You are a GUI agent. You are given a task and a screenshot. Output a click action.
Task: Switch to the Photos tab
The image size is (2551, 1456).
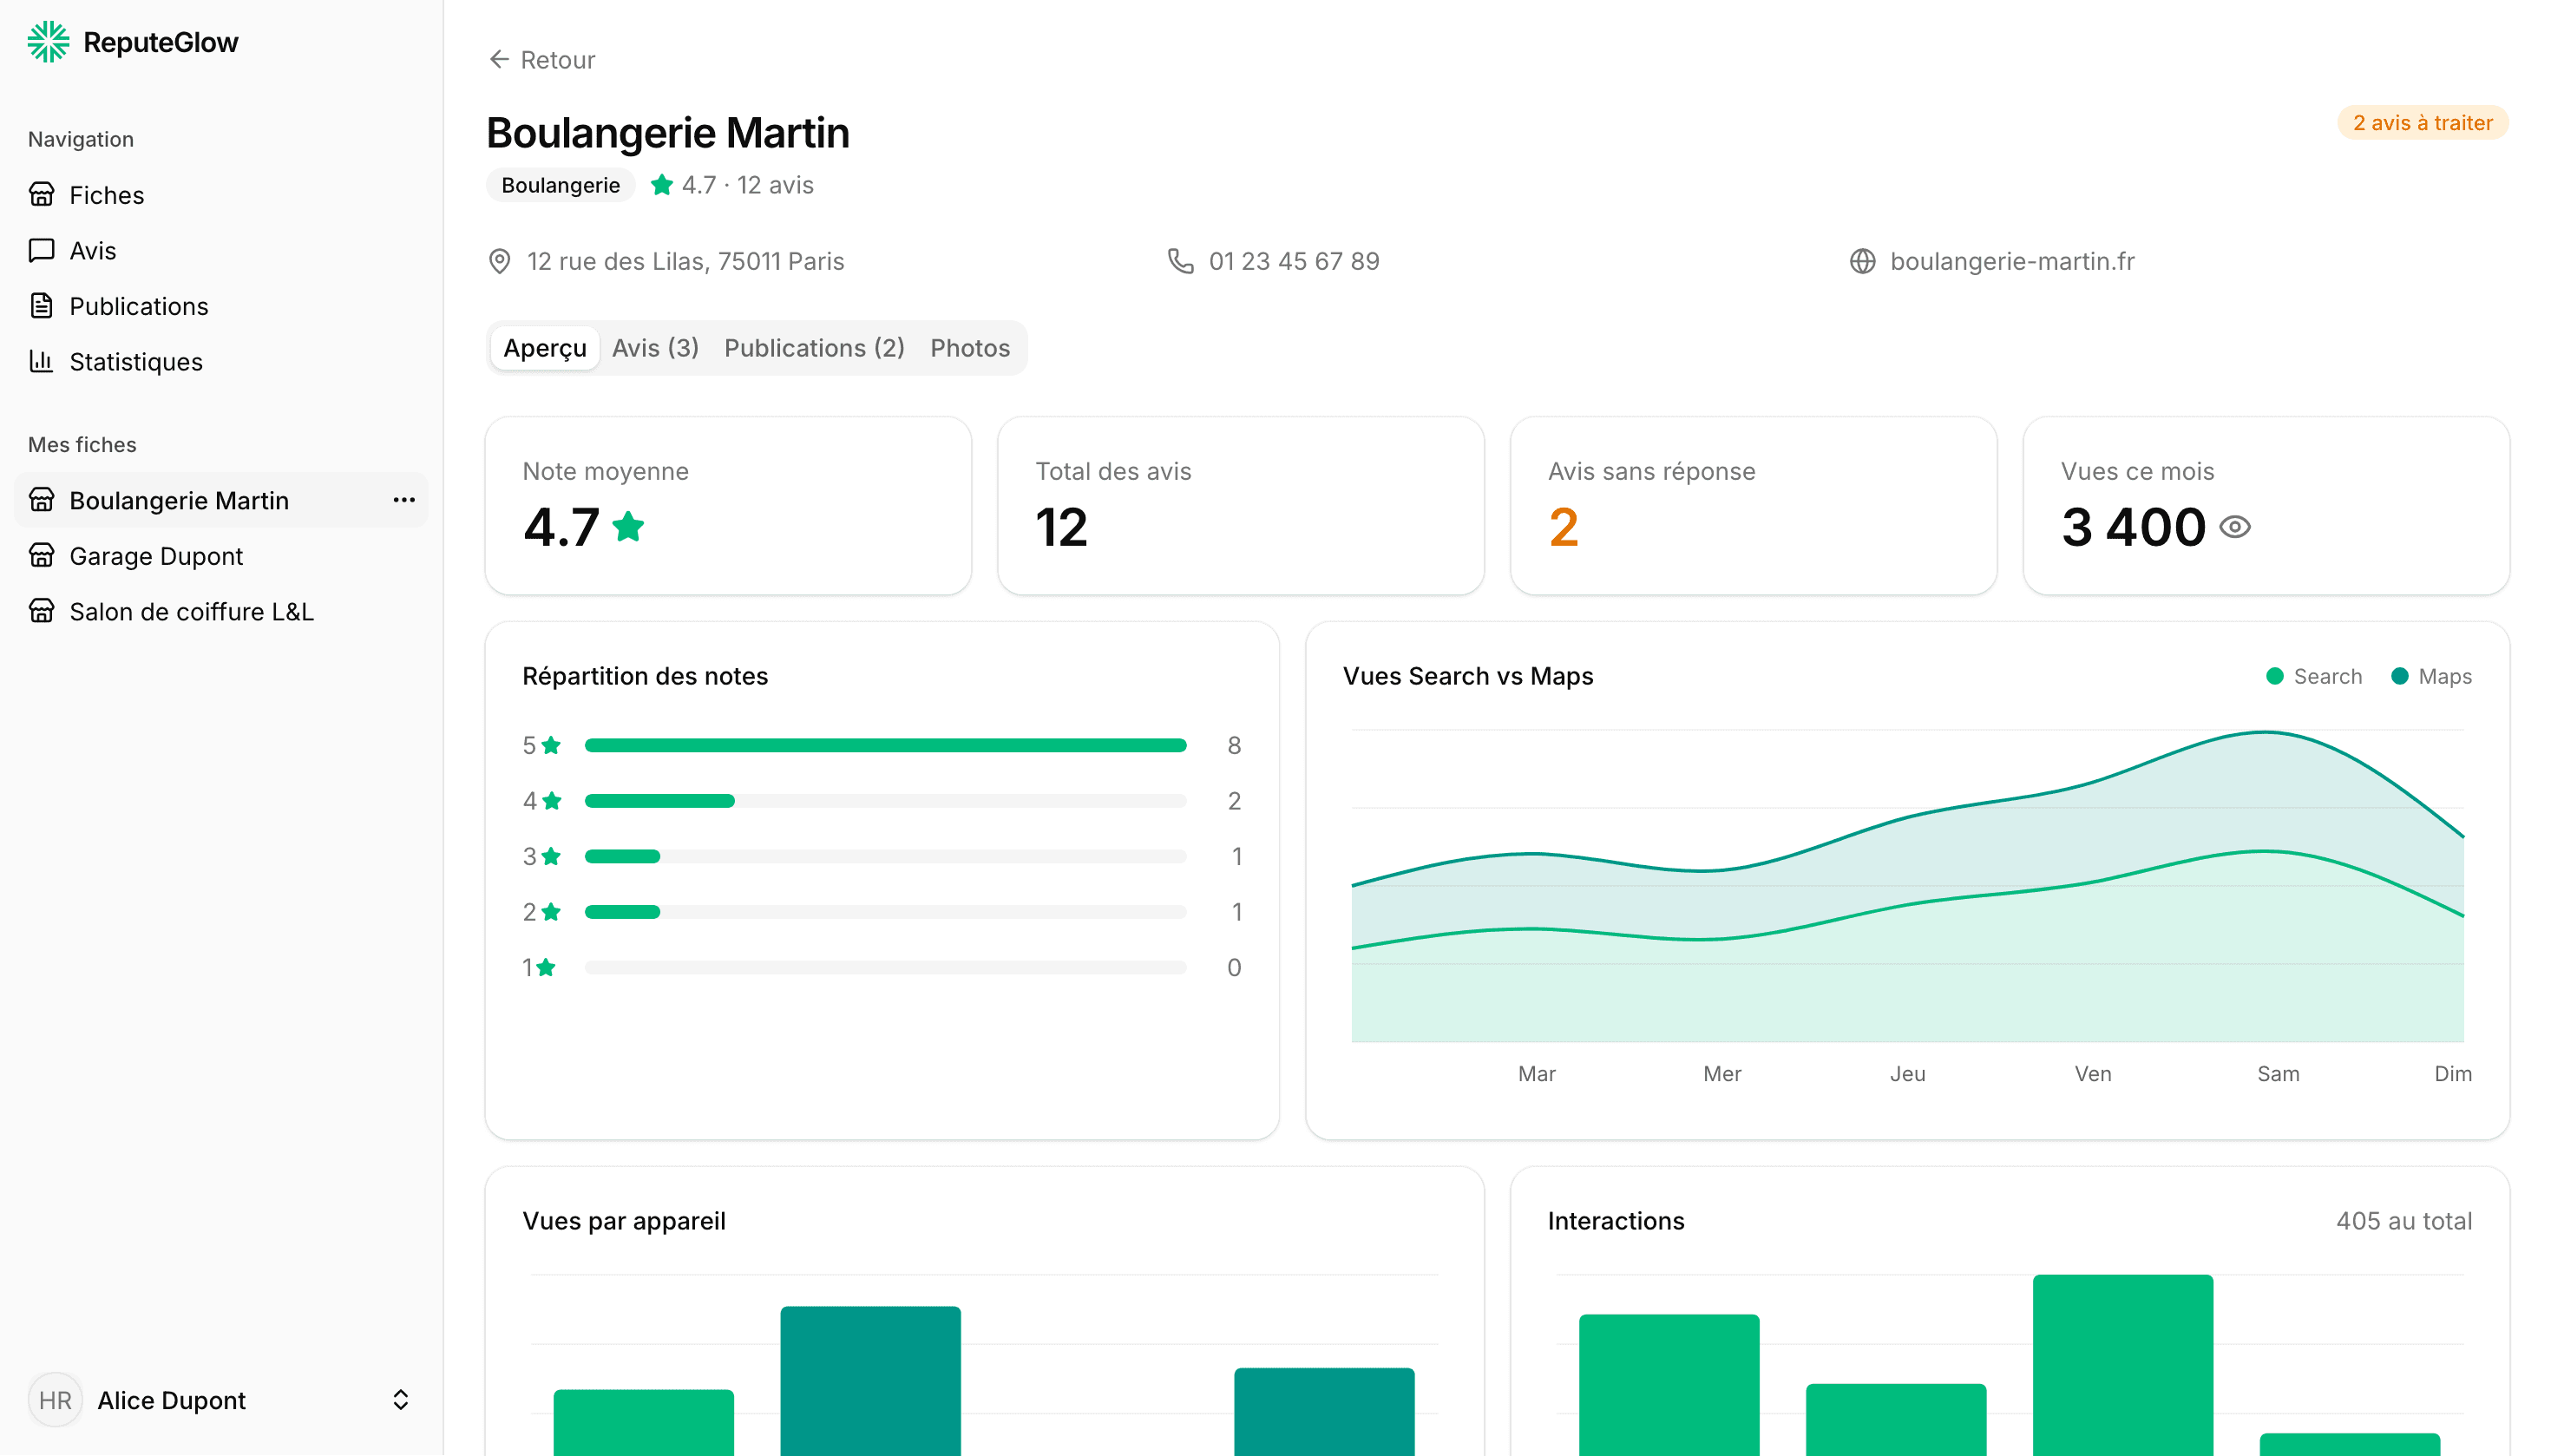pyautogui.click(x=970, y=348)
